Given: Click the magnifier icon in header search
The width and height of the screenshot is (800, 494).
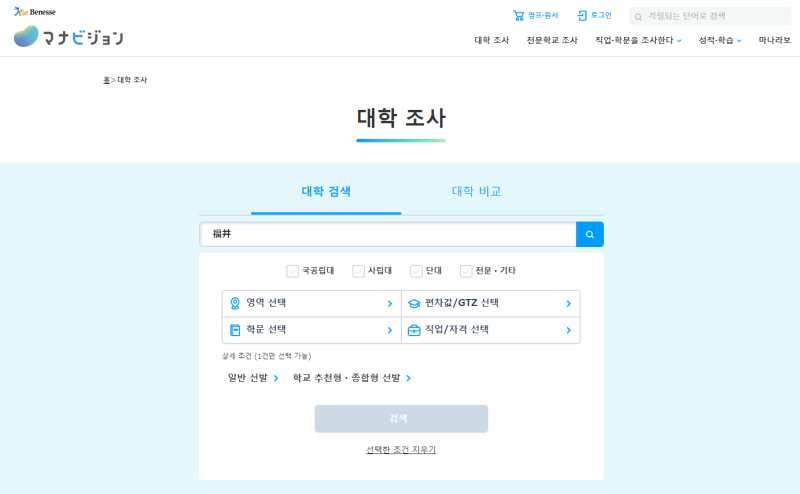Looking at the screenshot, I should coord(638,17).
